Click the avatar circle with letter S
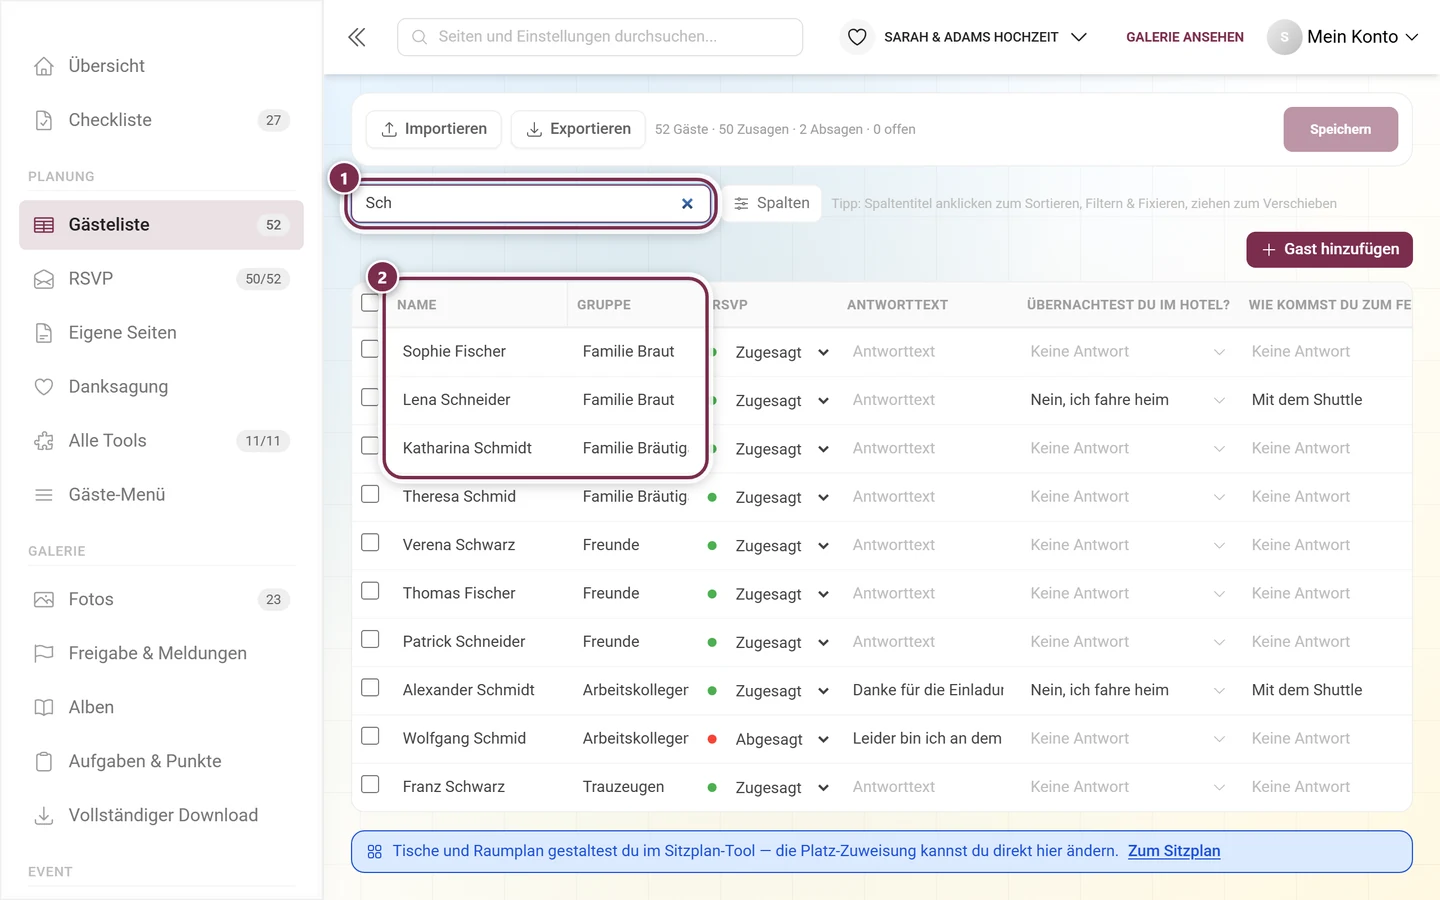The image size is (1440, 900). [x=1284, y=37]
